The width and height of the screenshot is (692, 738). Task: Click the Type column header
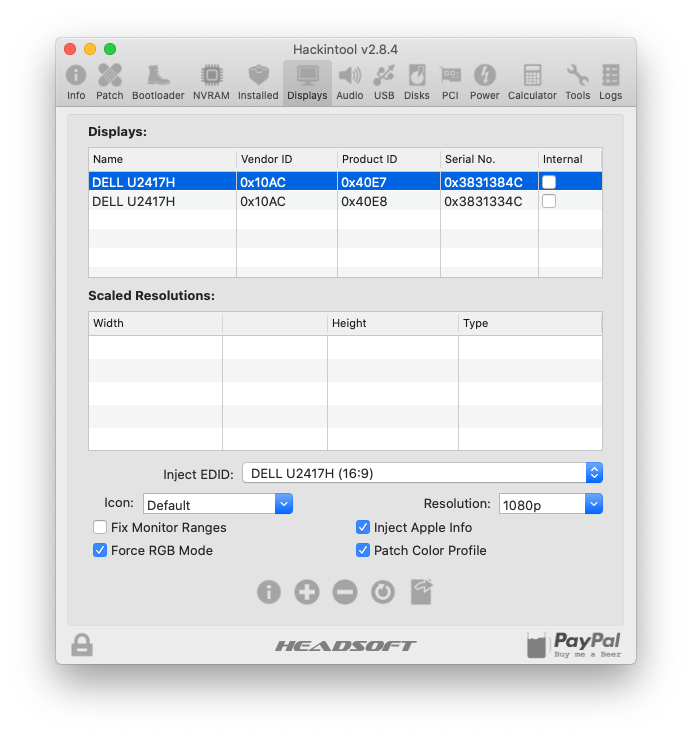pyautogui.click(x=530, y=323)
